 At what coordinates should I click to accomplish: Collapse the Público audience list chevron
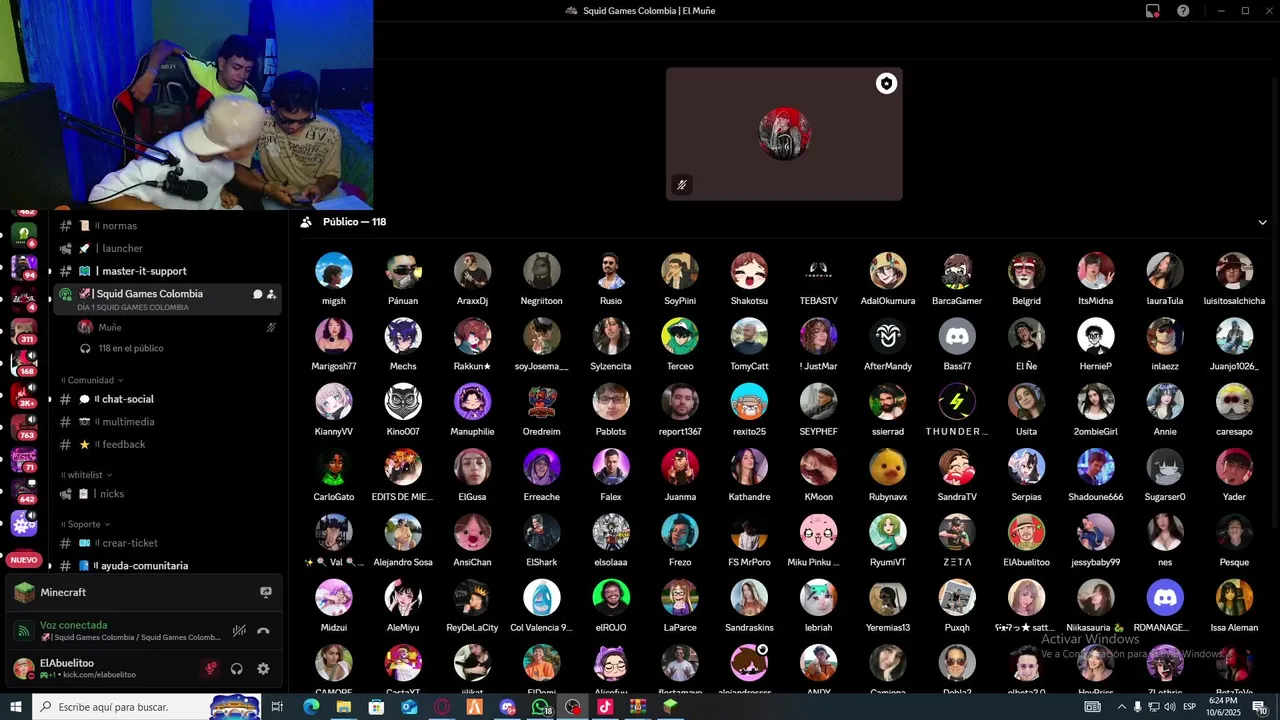(x=1262, y=223)
